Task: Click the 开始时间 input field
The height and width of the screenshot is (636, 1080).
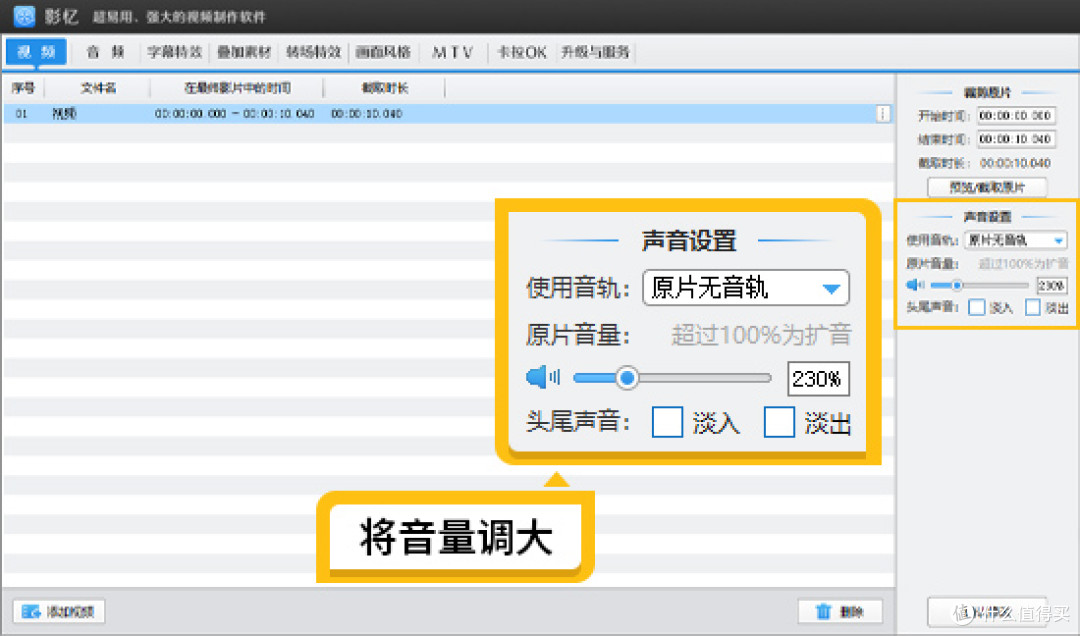Action: [x=1016, y=115]
